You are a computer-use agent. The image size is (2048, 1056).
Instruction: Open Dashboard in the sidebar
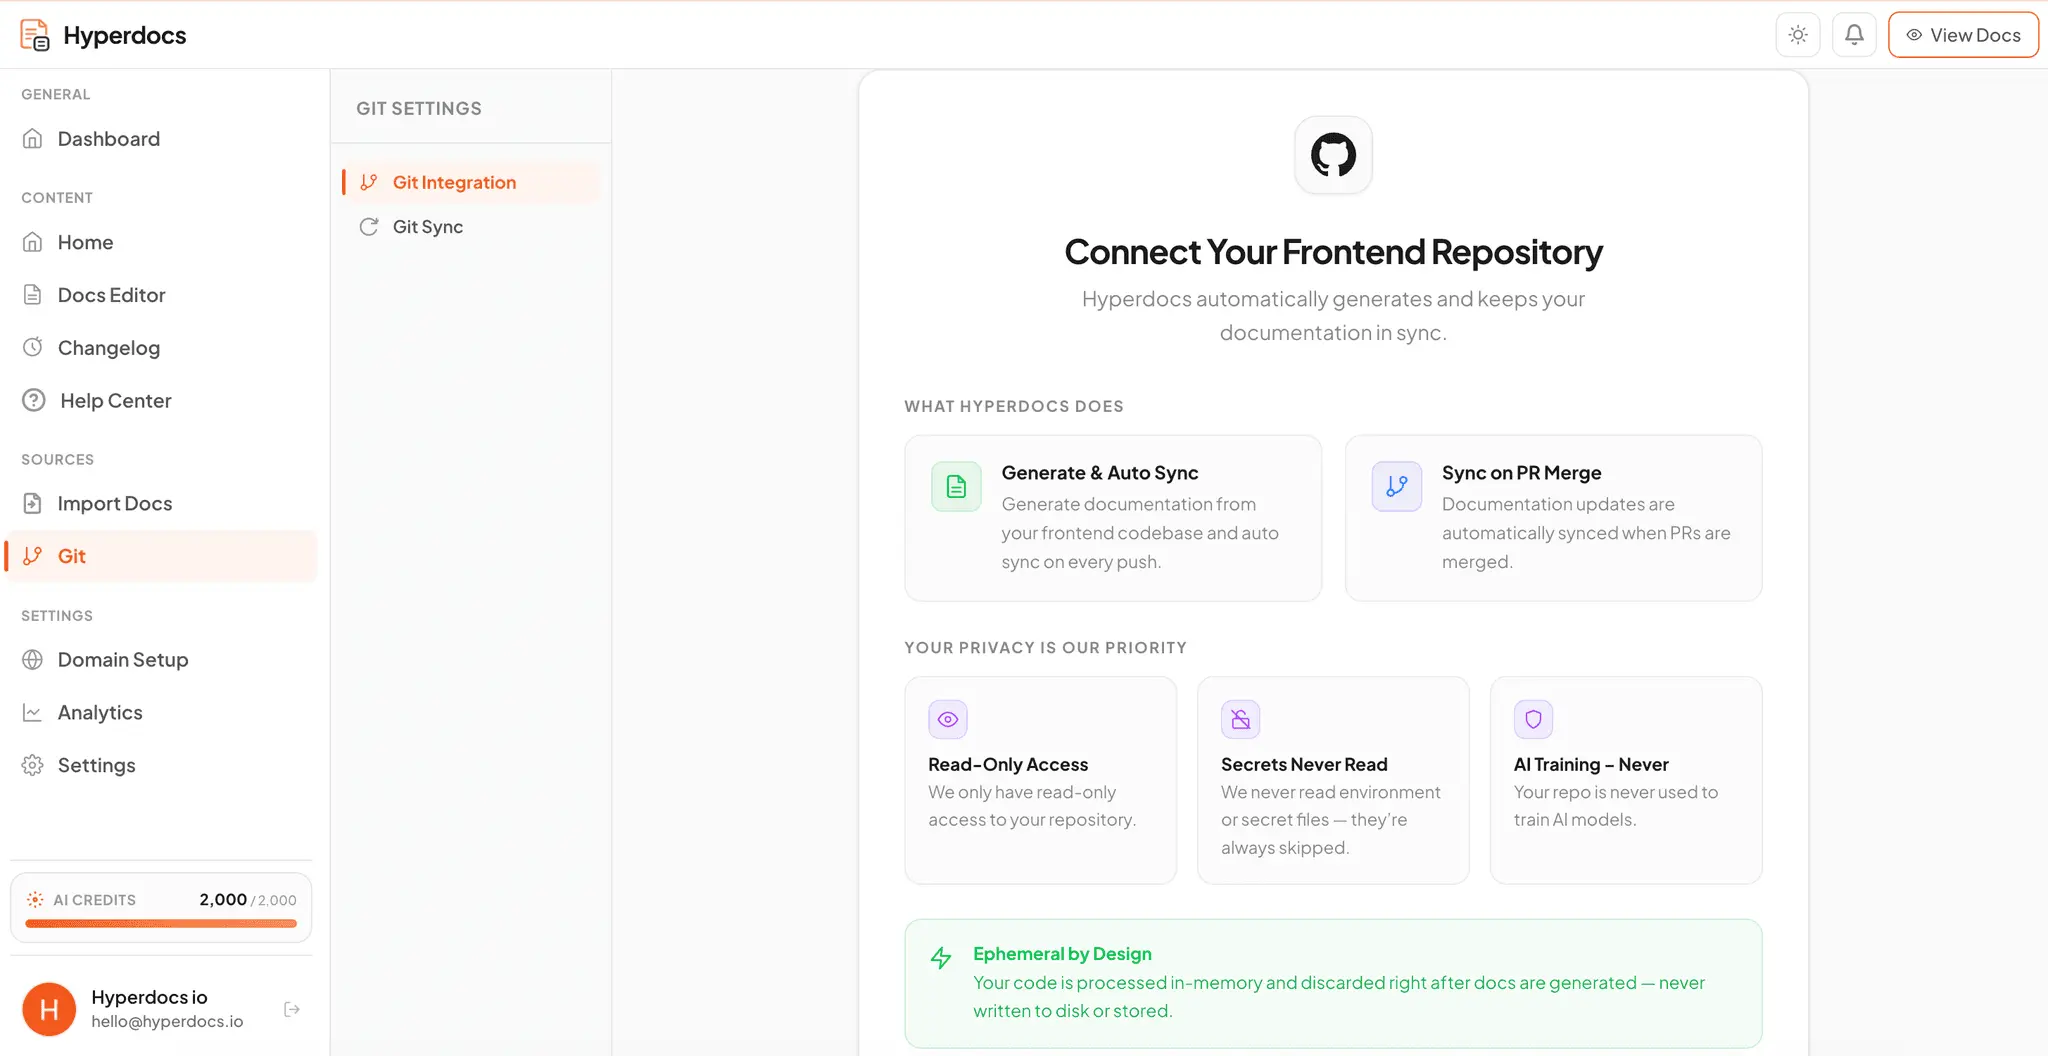[x=161, y=139]
